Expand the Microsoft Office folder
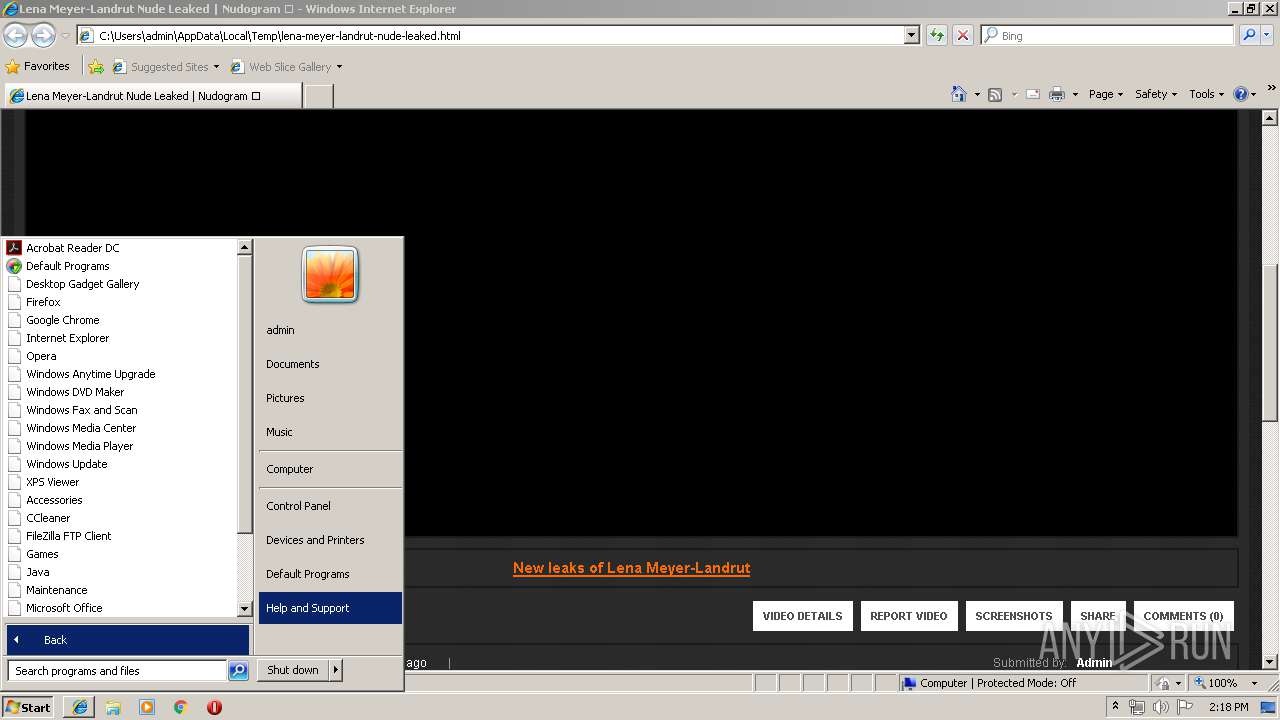 click(x=64, y=608)
